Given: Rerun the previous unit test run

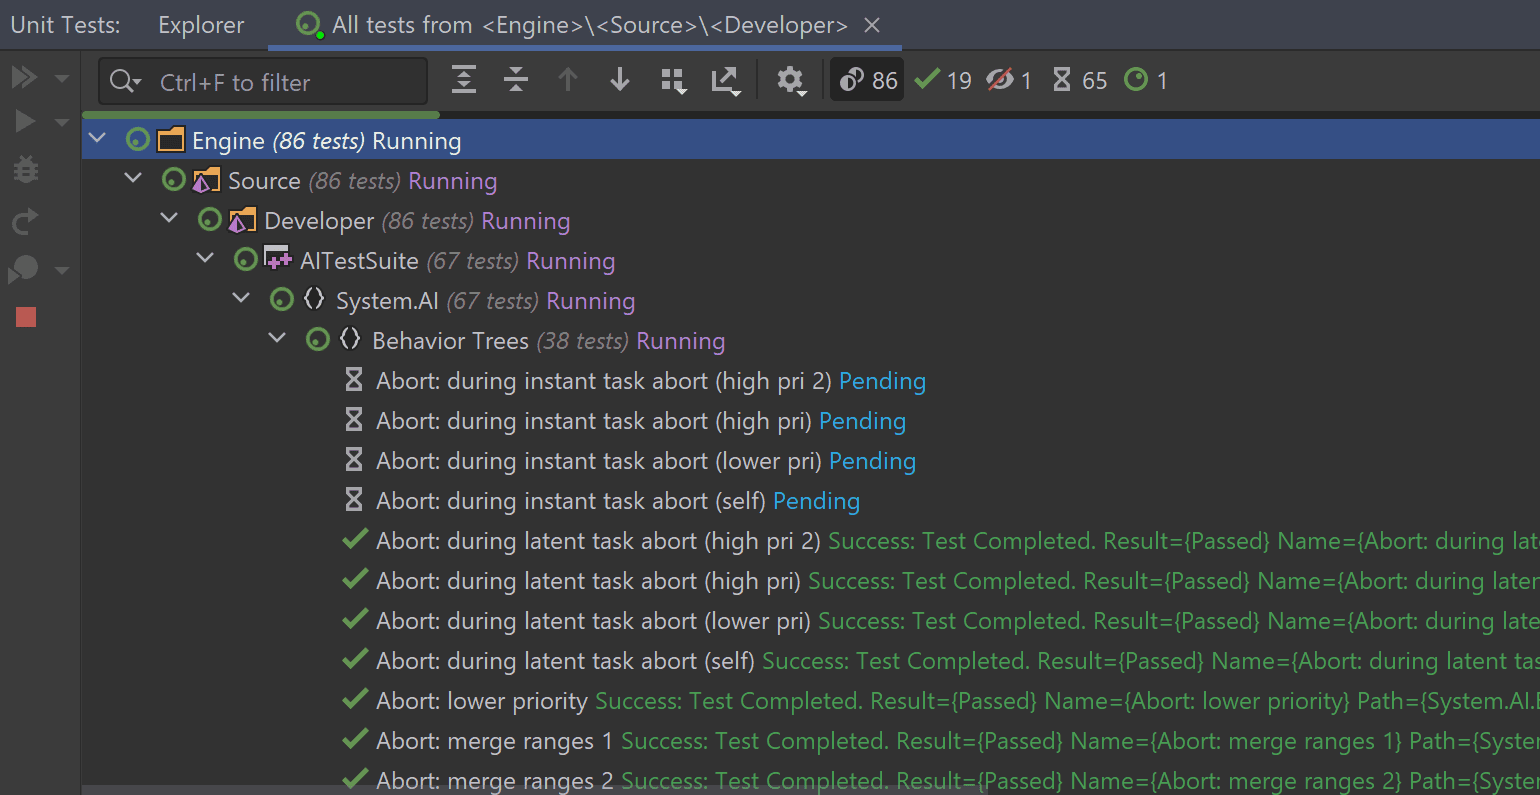Looking at the screenshot, I should coord(25,219).
